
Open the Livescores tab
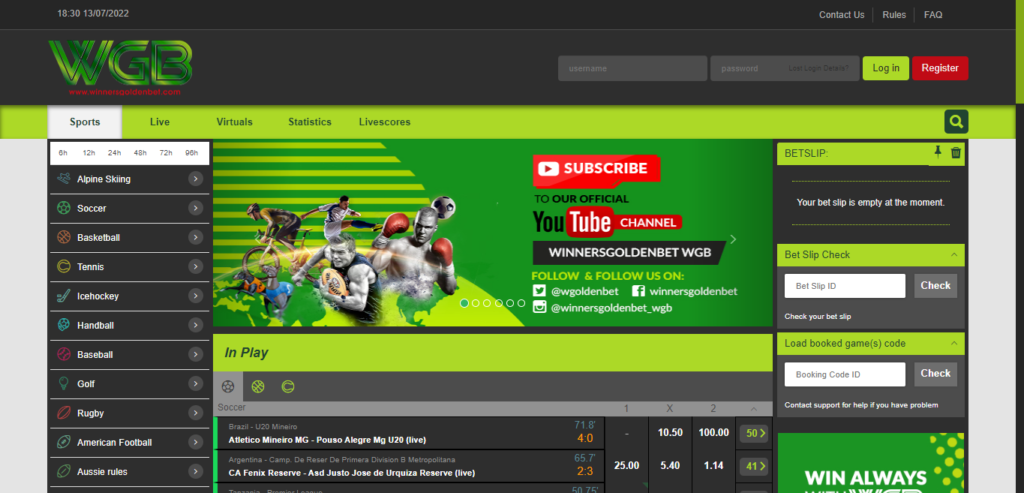tap(385, 122)
